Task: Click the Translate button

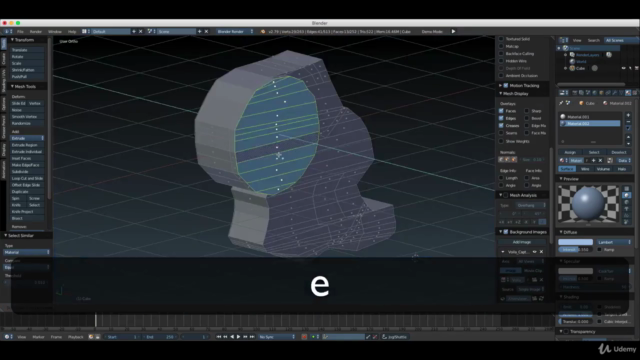Action: click(27, 50)
